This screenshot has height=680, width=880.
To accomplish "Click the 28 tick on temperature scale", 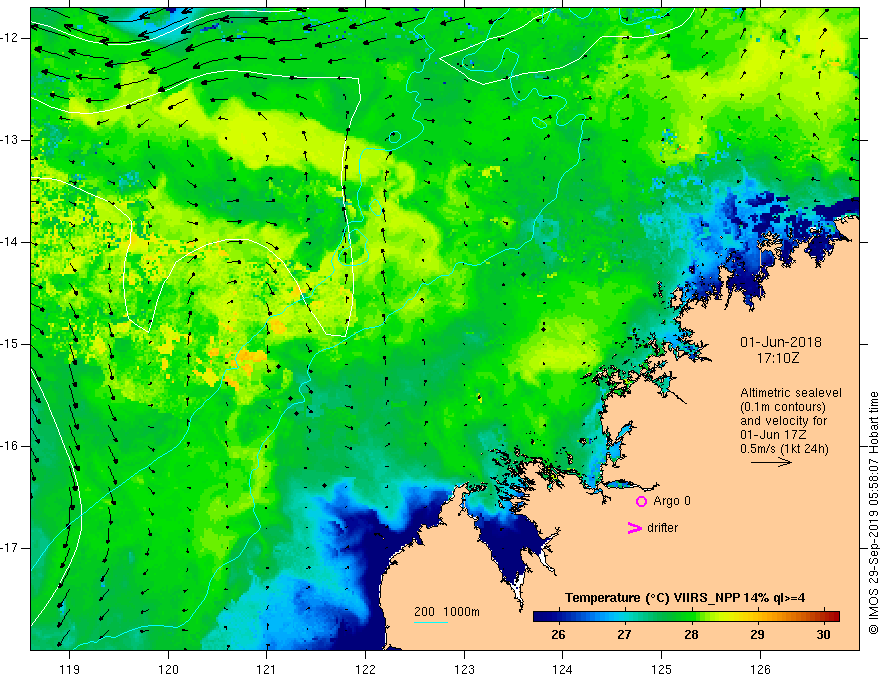I will pyautogui.click(x=691, y=635).
